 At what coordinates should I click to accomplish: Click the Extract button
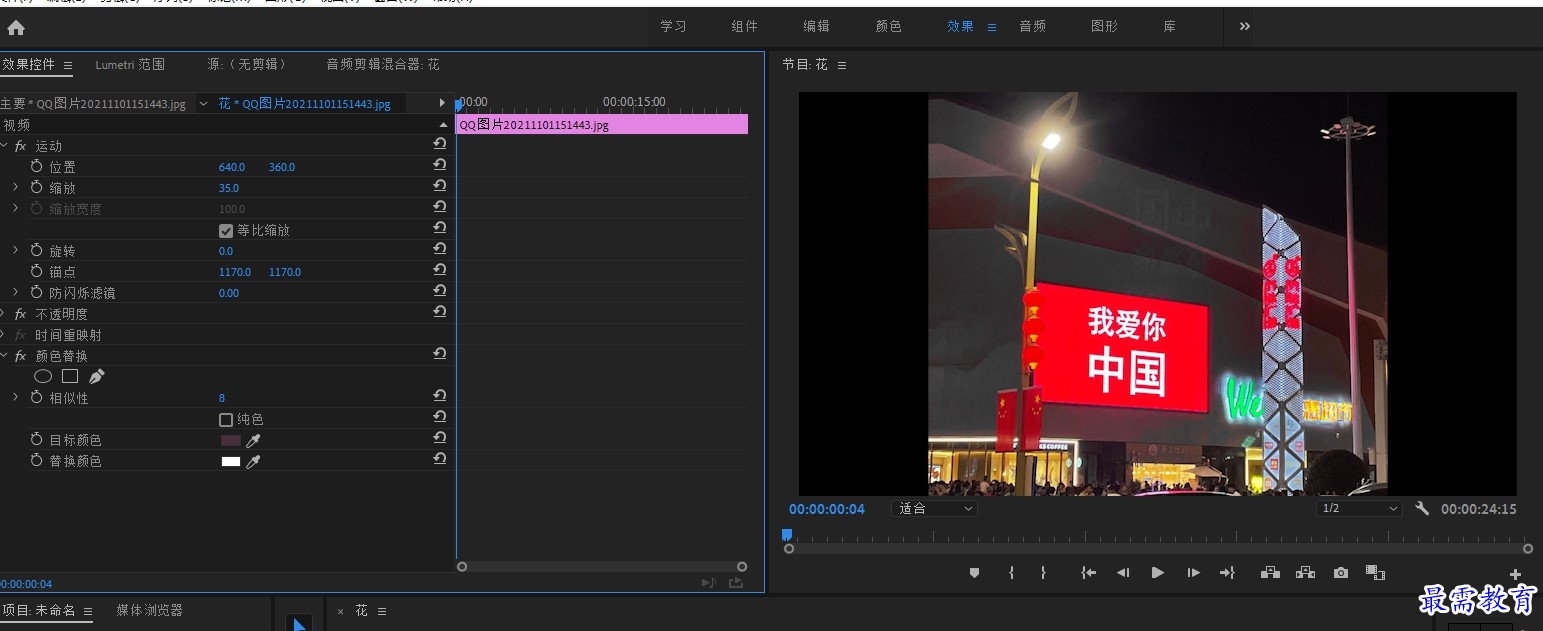coord(1305,573)
